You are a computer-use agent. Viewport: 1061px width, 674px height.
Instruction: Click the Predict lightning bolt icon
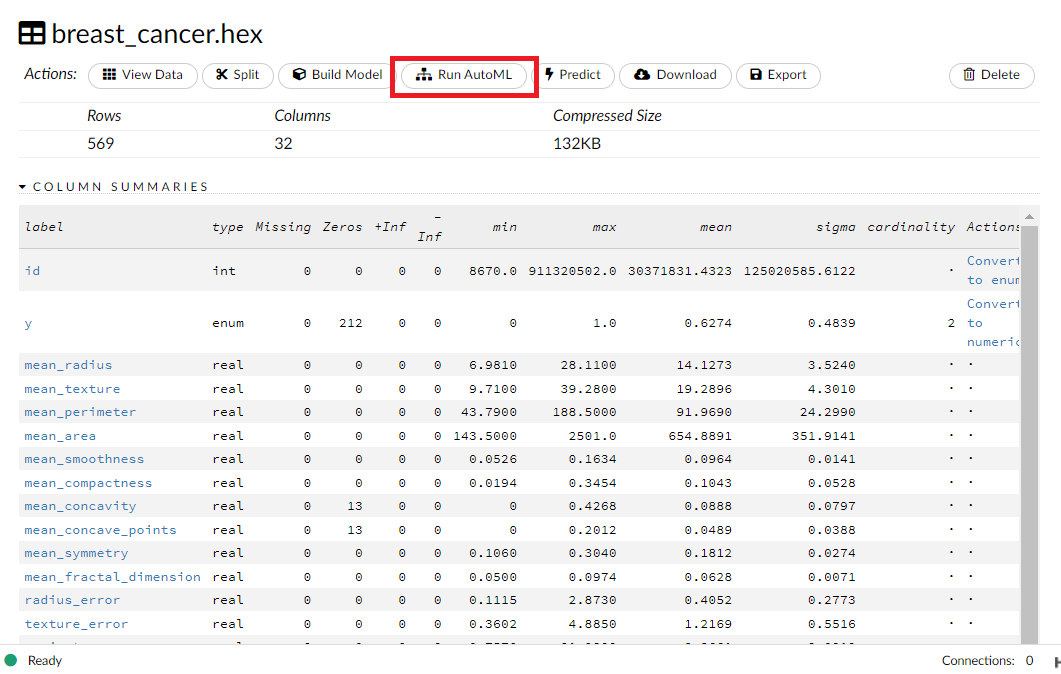549,75
